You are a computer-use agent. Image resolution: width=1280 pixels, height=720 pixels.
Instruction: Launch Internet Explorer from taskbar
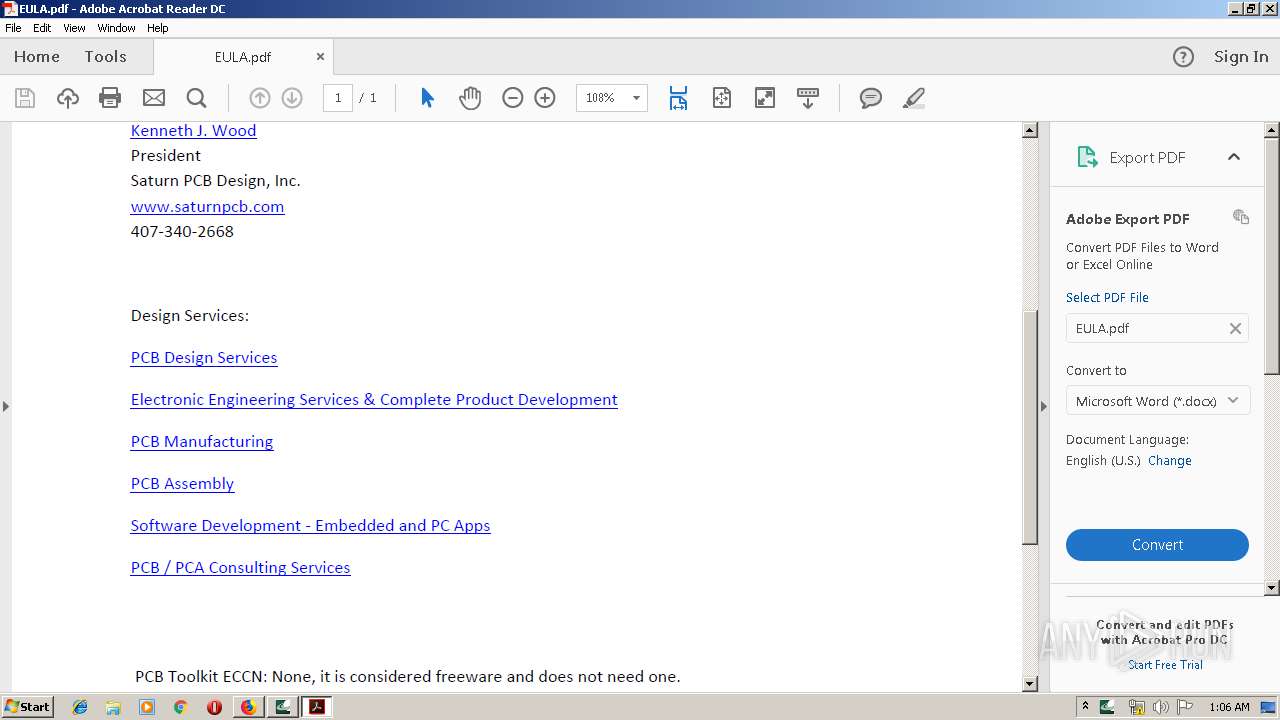coord(80,707)
